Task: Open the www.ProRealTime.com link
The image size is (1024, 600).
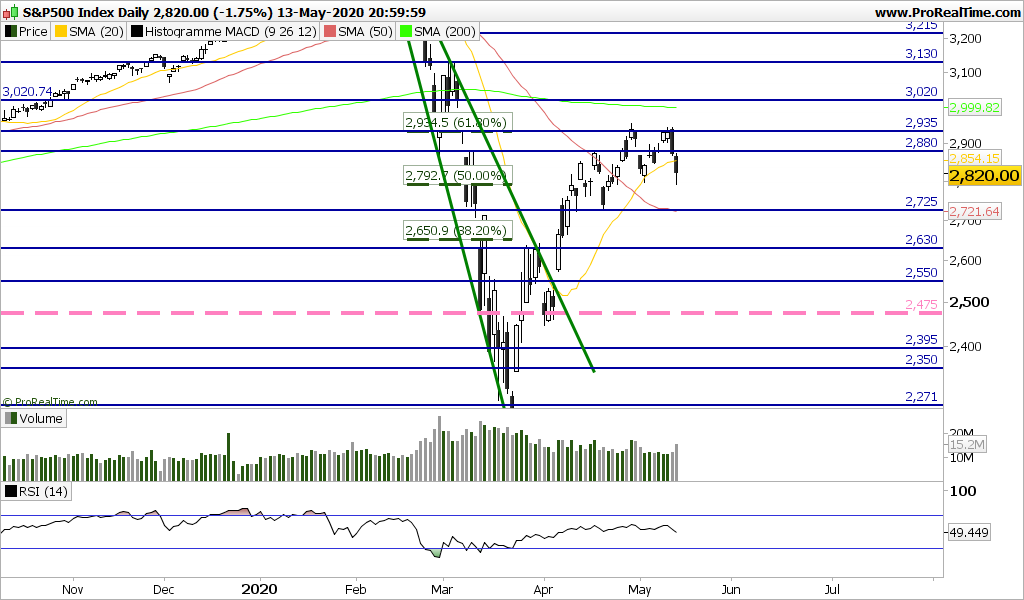Action: (947, 12)
